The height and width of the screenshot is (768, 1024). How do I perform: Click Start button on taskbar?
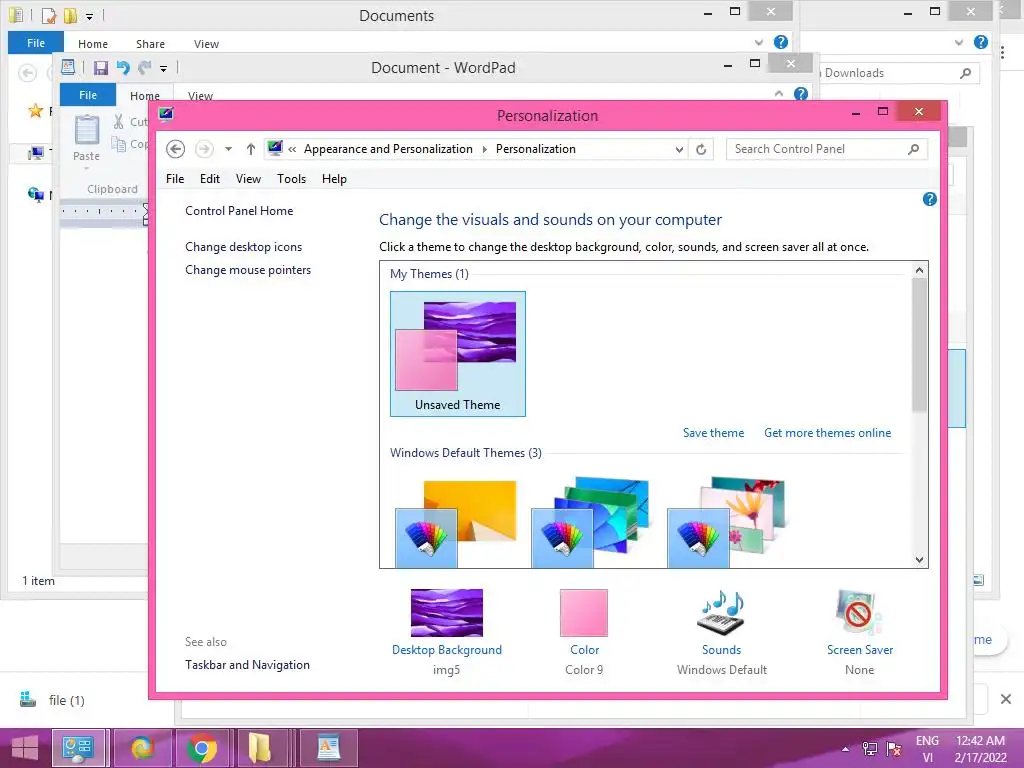(25, 748)
